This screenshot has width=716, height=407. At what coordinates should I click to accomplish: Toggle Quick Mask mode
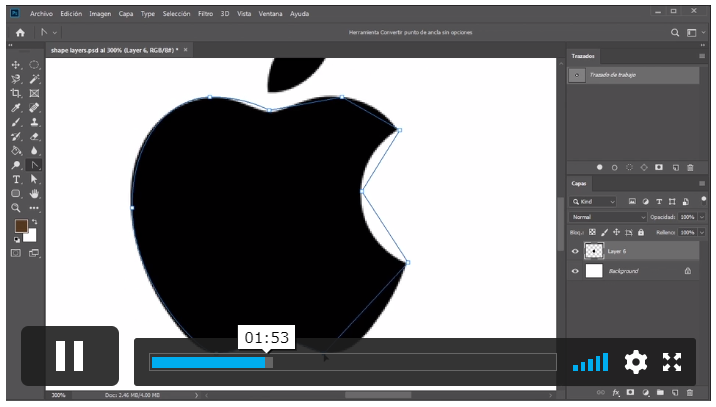(x=16, y=253)
